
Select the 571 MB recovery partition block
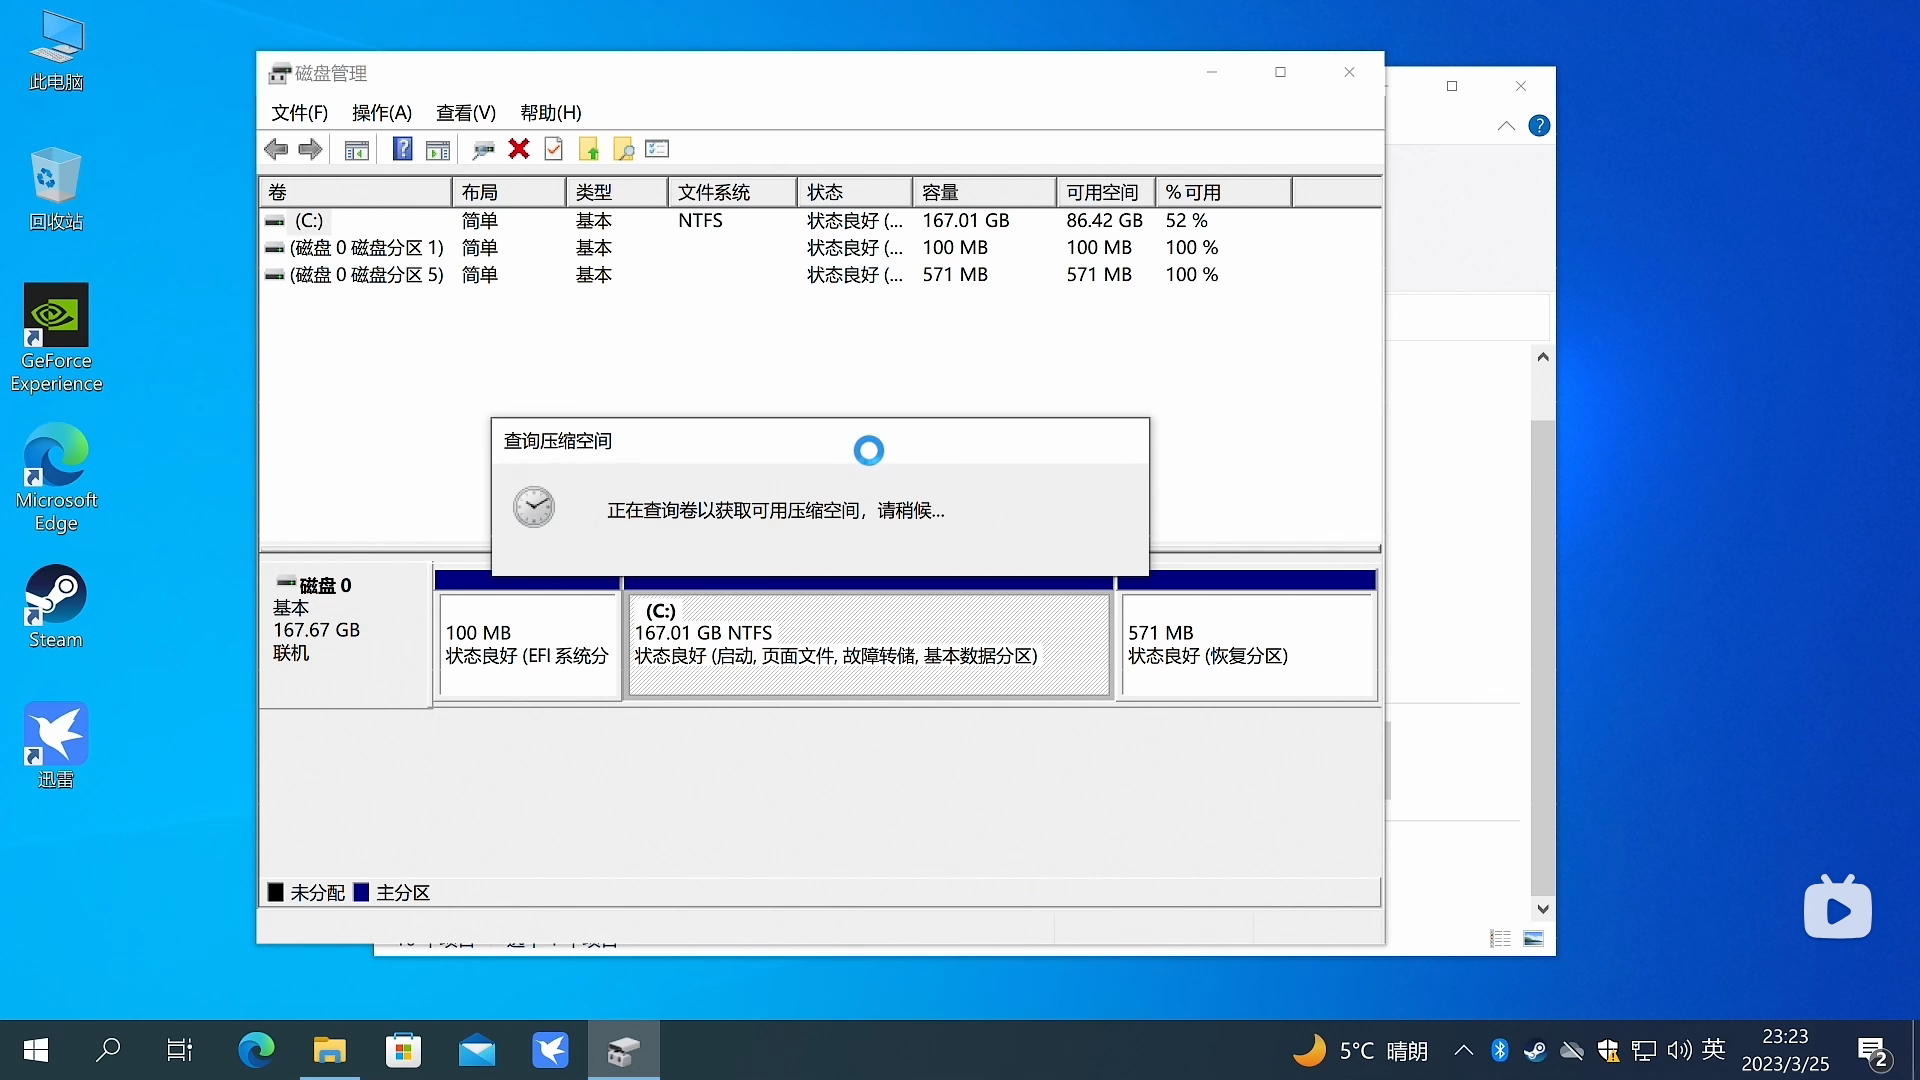pos(1246,645)
